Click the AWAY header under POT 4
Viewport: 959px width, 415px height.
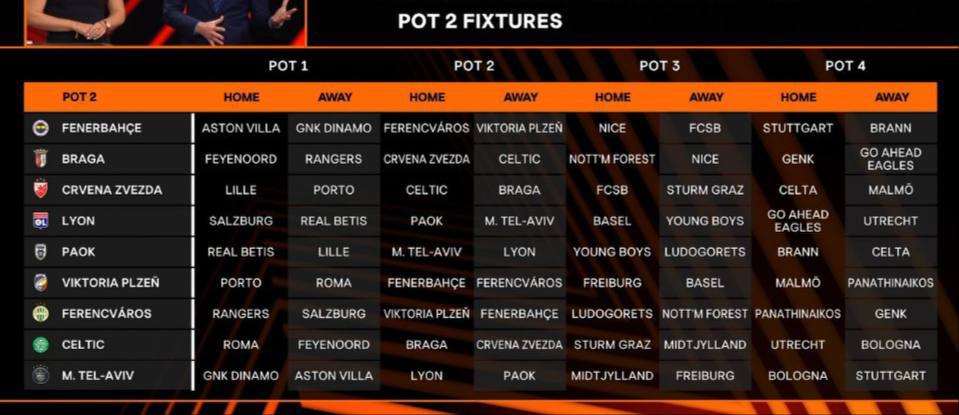click(891, 97)
